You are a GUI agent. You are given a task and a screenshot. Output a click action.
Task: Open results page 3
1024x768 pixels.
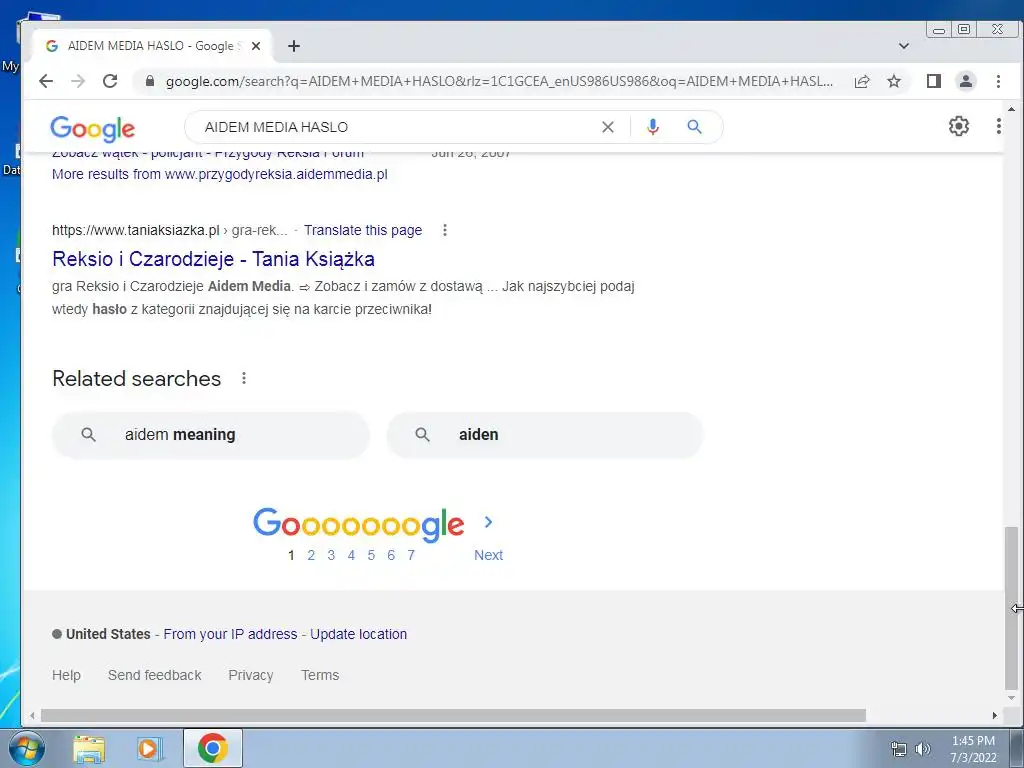(x=331, y=555)
